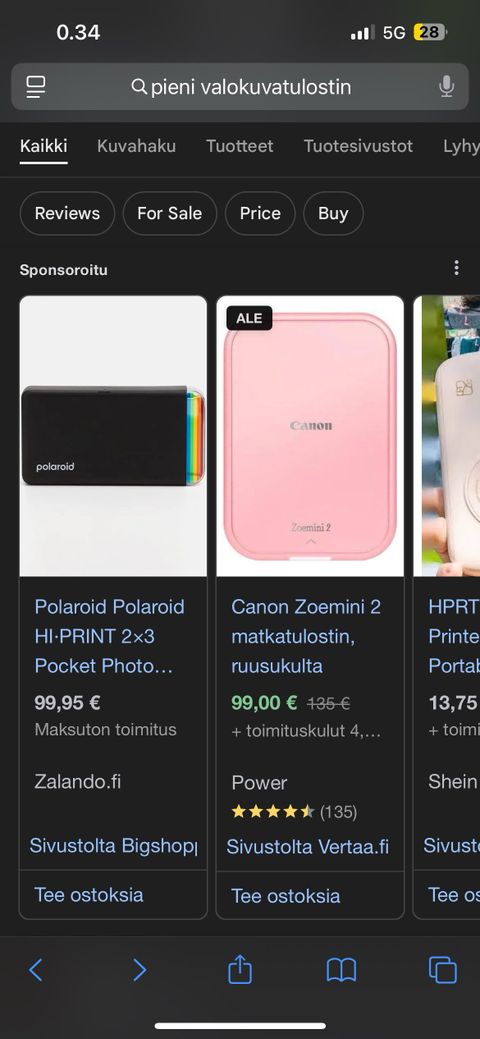Open Canon Zoemini 2 product title
The height and width of the screenshot is (1039, 480).
[x=306, y=636]
